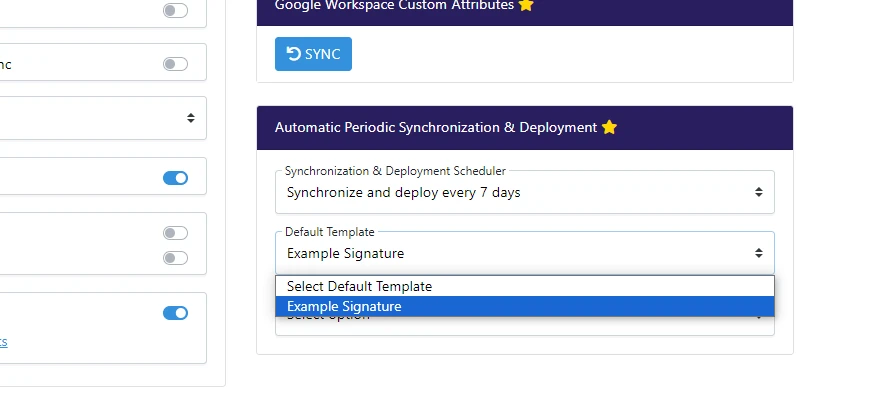Open the partially hidden "Select option" dropdown
Viewport: 880px width, 393px height.
(x=525, y=326)
